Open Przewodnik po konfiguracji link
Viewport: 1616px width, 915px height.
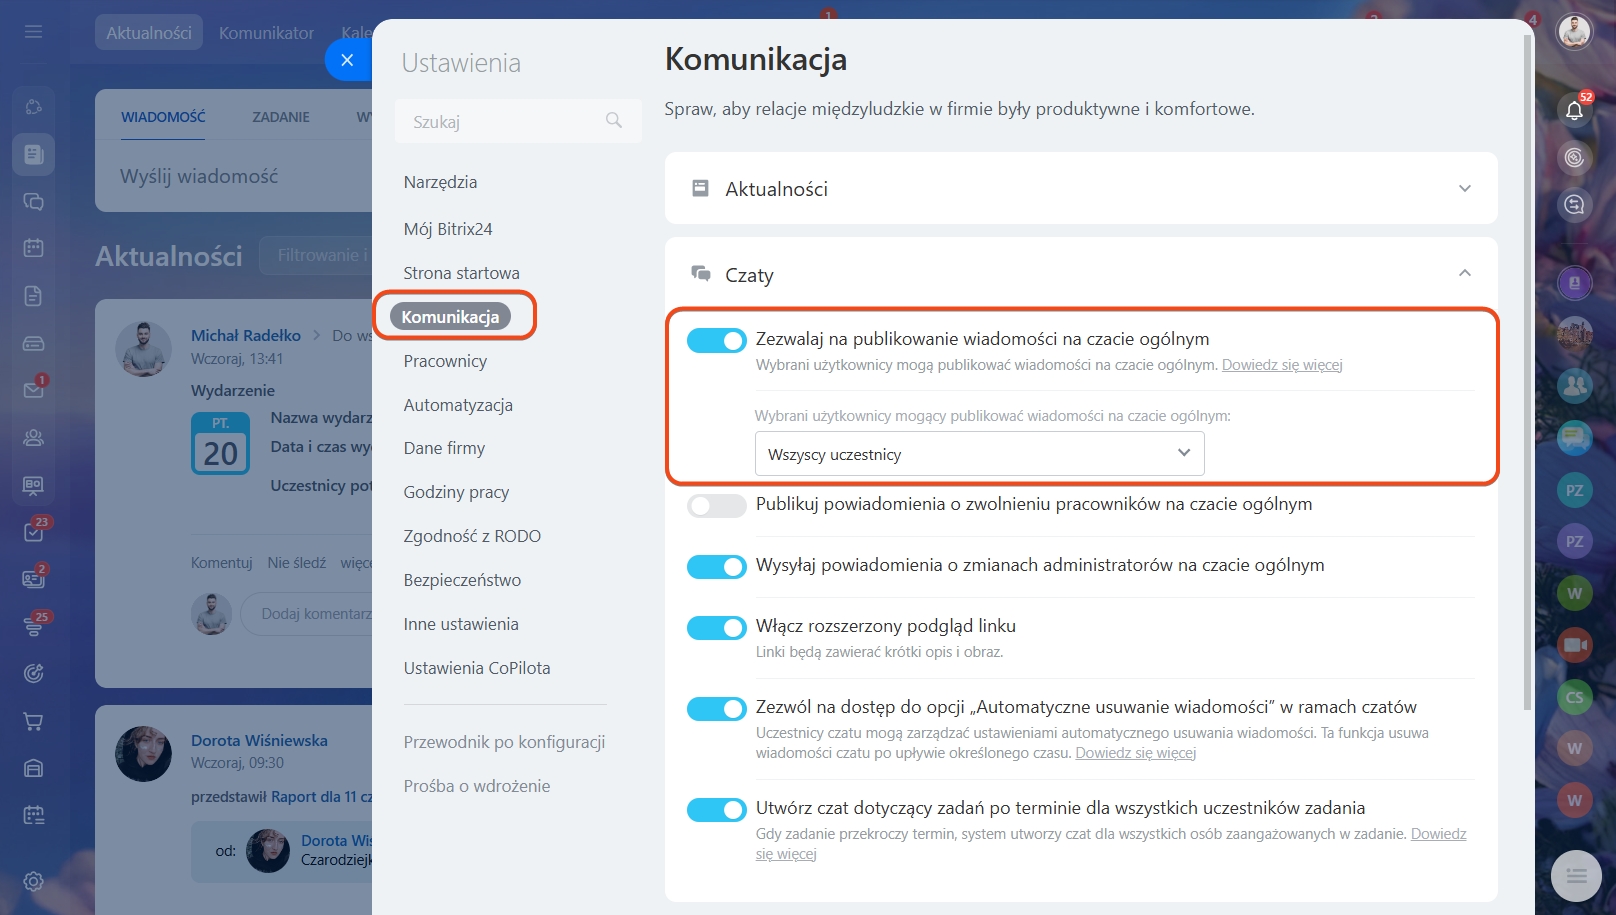tap(504, 742)
